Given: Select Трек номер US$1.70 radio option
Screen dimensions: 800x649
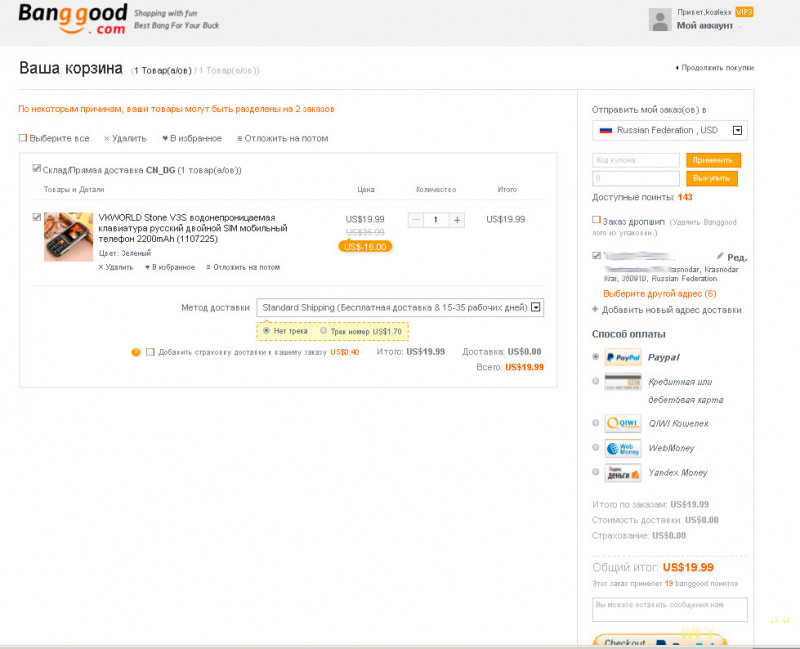Looking at the screenshot, I should (x=323, y=331).
